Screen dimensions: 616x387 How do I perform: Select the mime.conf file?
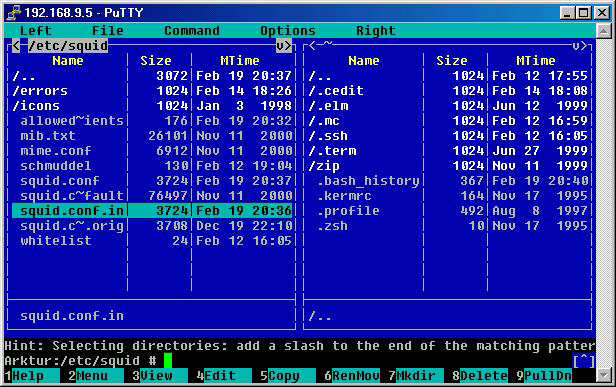(152, 150)
